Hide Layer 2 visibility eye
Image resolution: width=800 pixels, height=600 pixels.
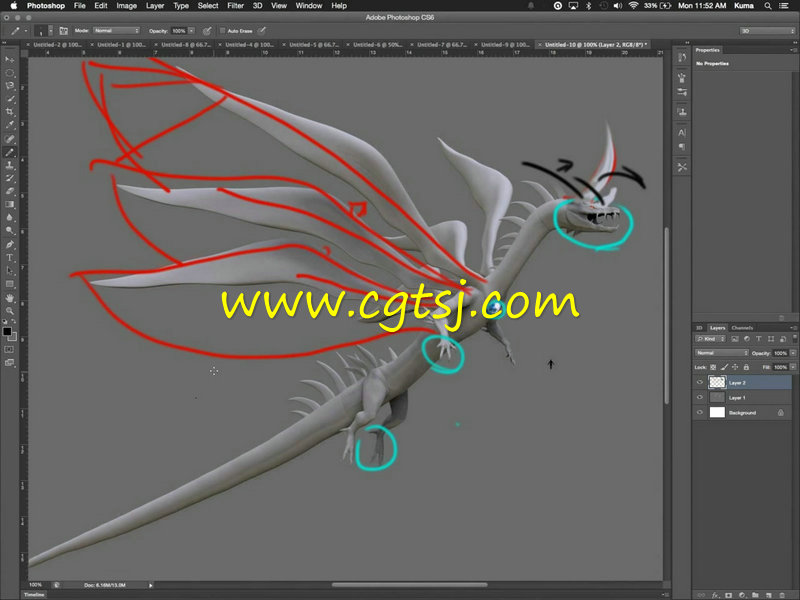(700, 382)
